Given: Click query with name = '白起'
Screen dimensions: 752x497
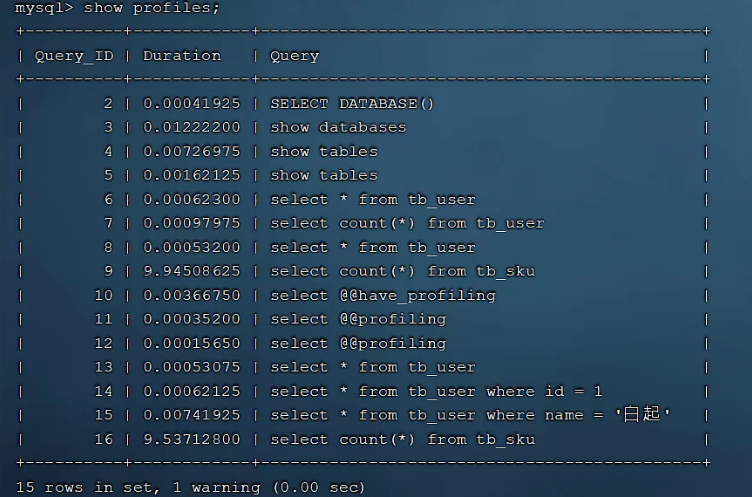Looking at the screenshot, I should pos(470,414).
